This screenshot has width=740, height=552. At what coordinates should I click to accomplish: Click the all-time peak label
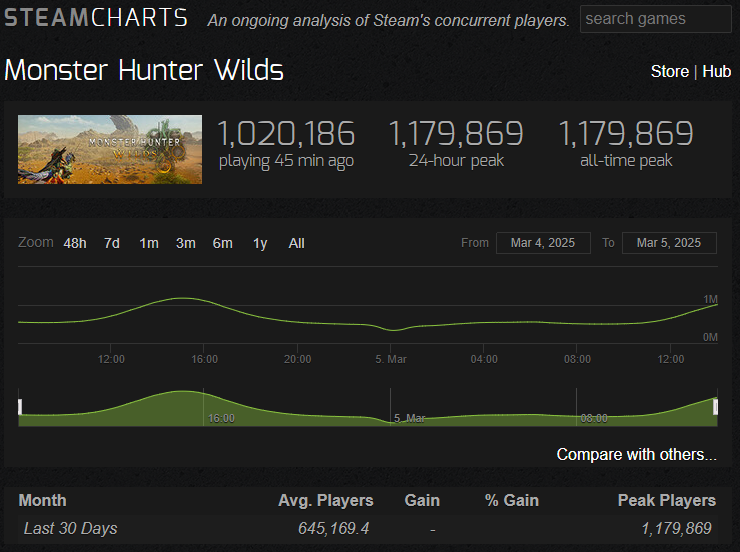pyautogui.click(x=626, y=161)
